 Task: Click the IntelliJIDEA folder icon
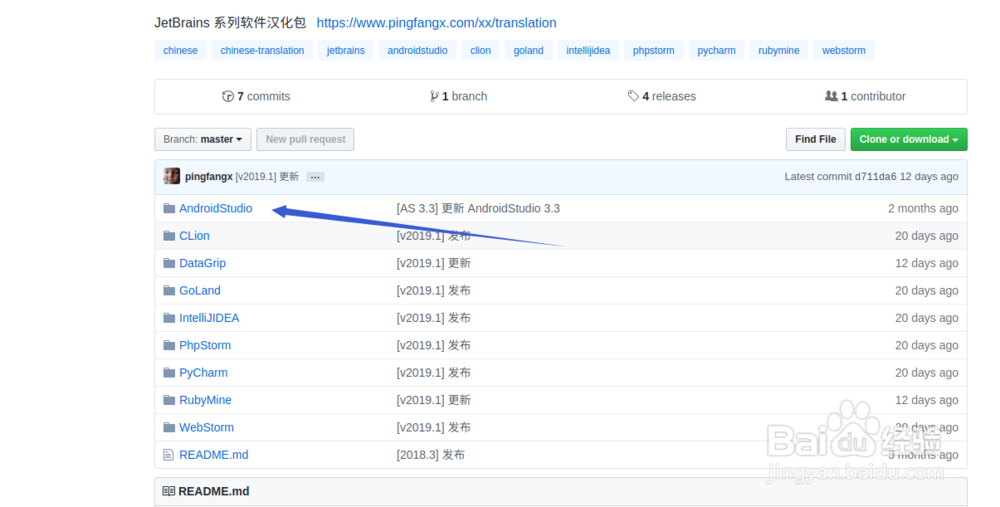click(169, 318)
